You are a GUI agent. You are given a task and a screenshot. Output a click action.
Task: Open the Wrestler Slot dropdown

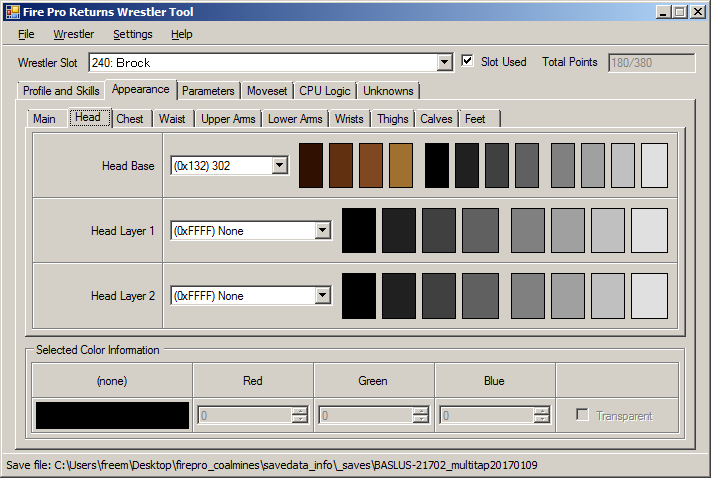(x=445, y=63)
